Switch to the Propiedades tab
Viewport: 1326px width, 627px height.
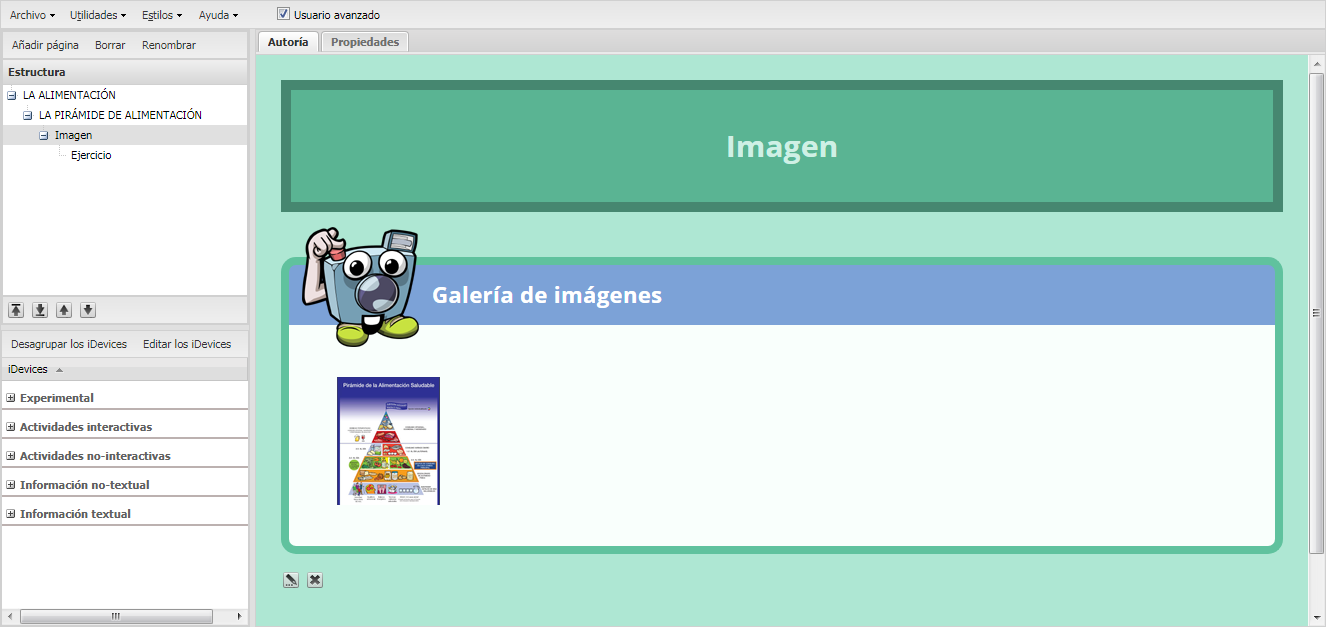pyautogui.click(x=365, y=42)
